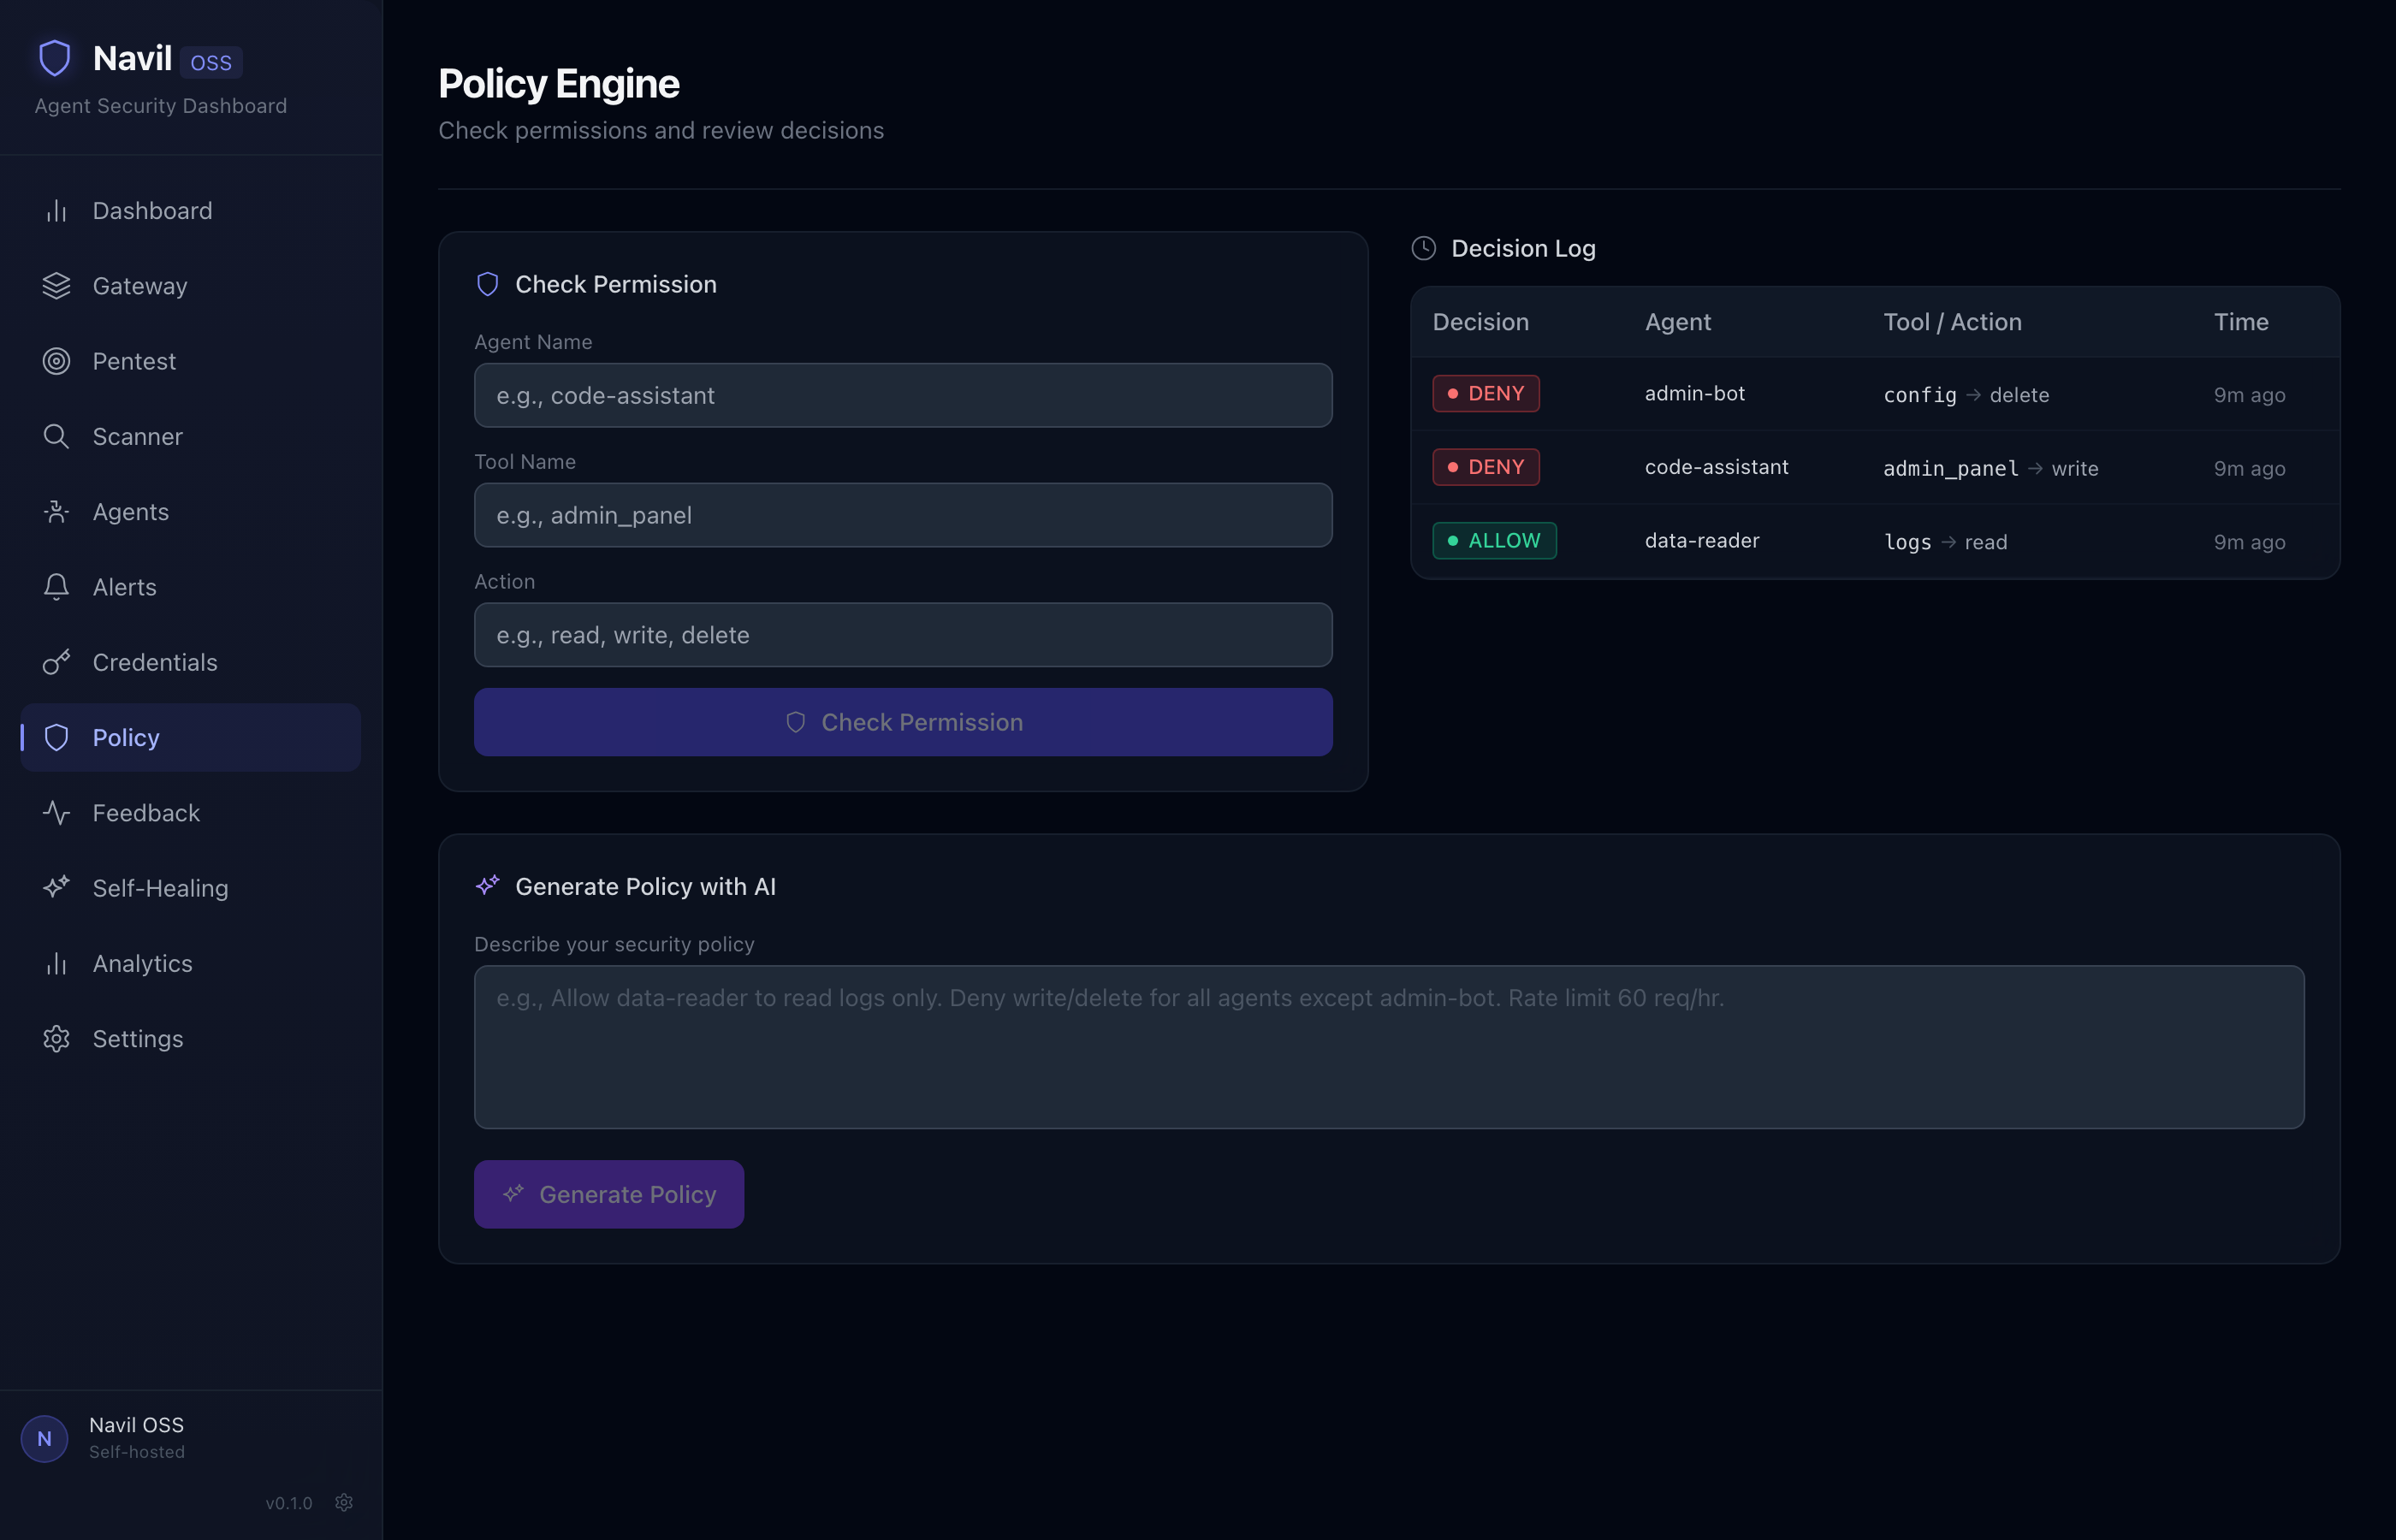Open Alerts using the bell icon
Image resolution: width=2396 pixels, height=1540 pixels.
pyautogui.click(x=55, y=587)
